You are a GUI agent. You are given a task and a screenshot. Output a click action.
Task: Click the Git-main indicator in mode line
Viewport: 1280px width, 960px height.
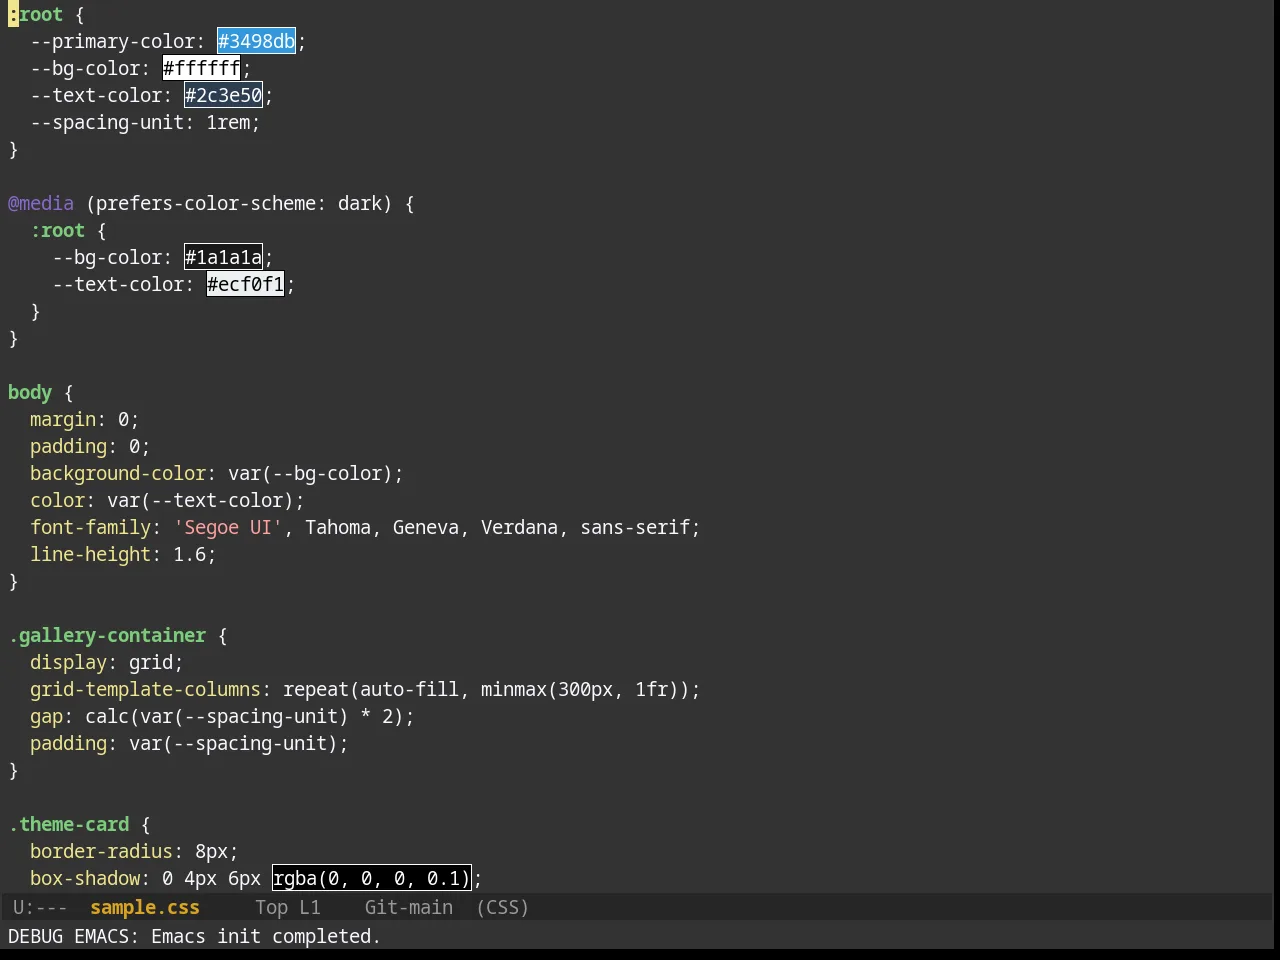[409, 907]
